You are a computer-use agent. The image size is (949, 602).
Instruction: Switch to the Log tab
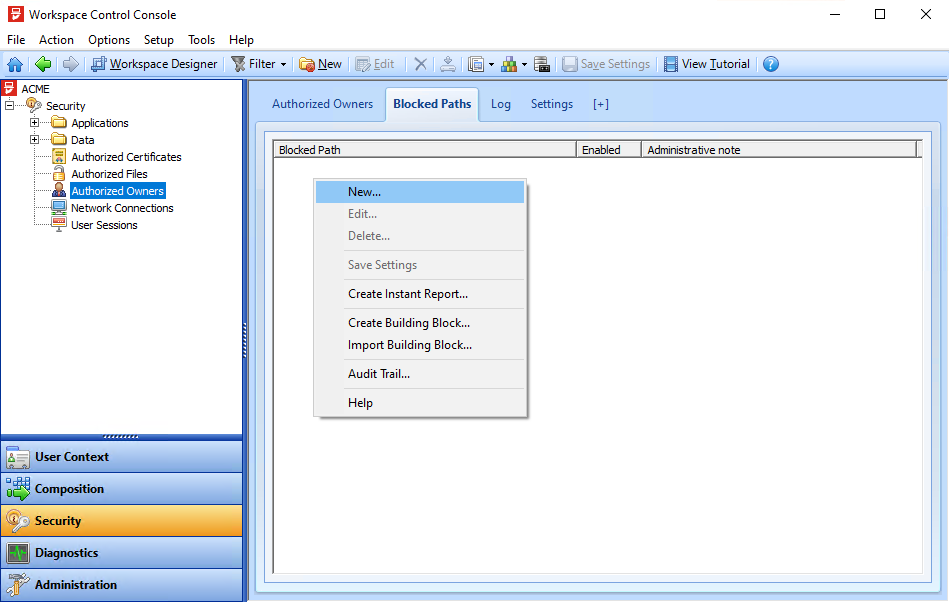click(500, 104)
